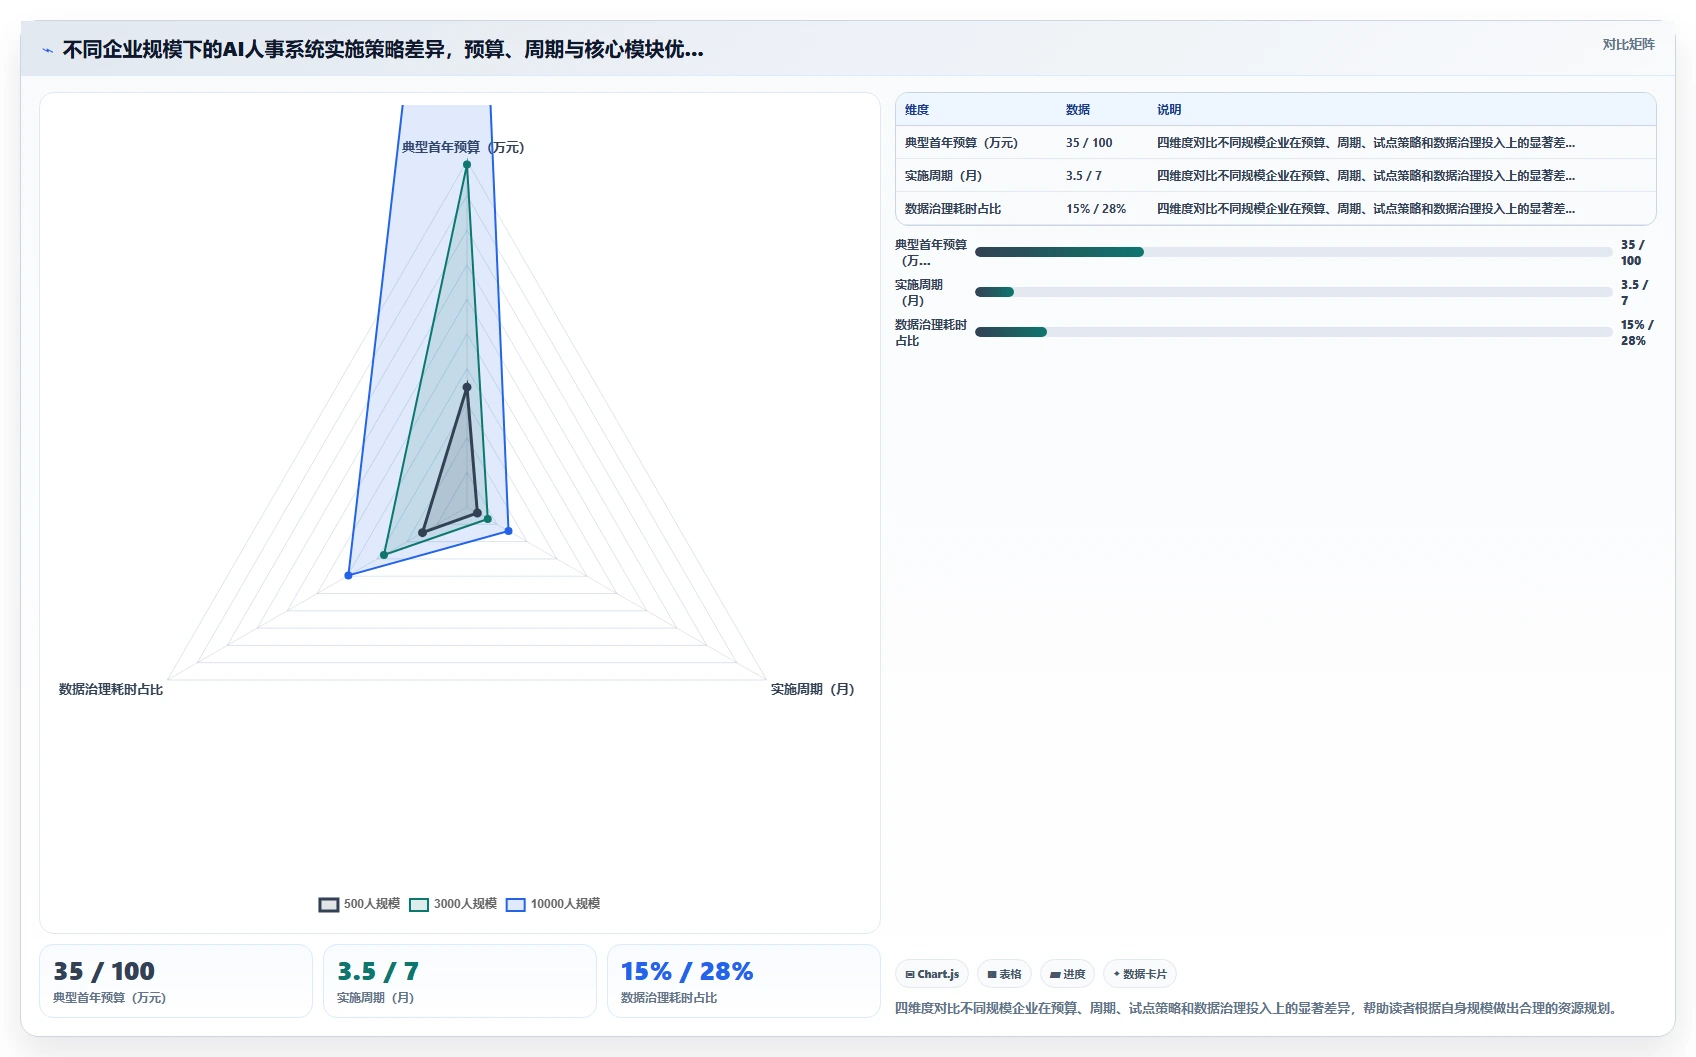Click the 3.5 / 7 table value

coord(1084,176)
